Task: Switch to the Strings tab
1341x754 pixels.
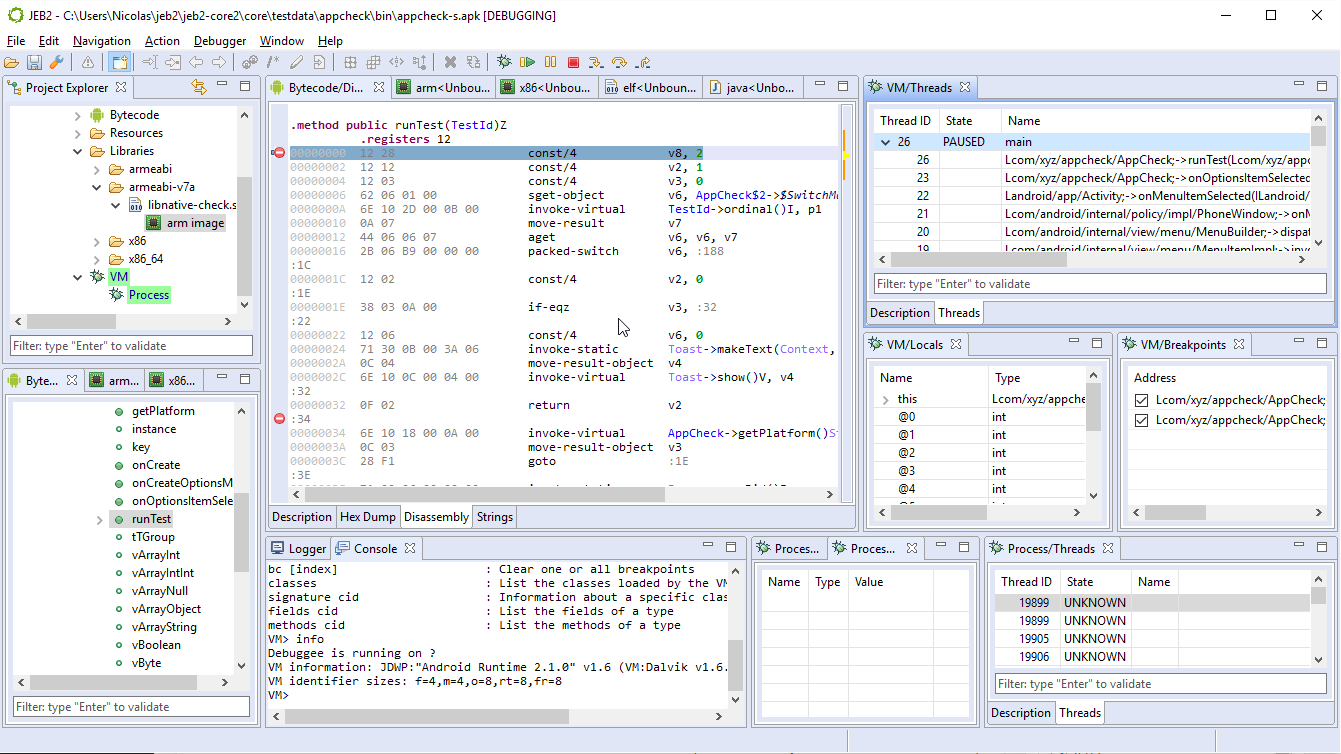Action: tap(495, 517)
